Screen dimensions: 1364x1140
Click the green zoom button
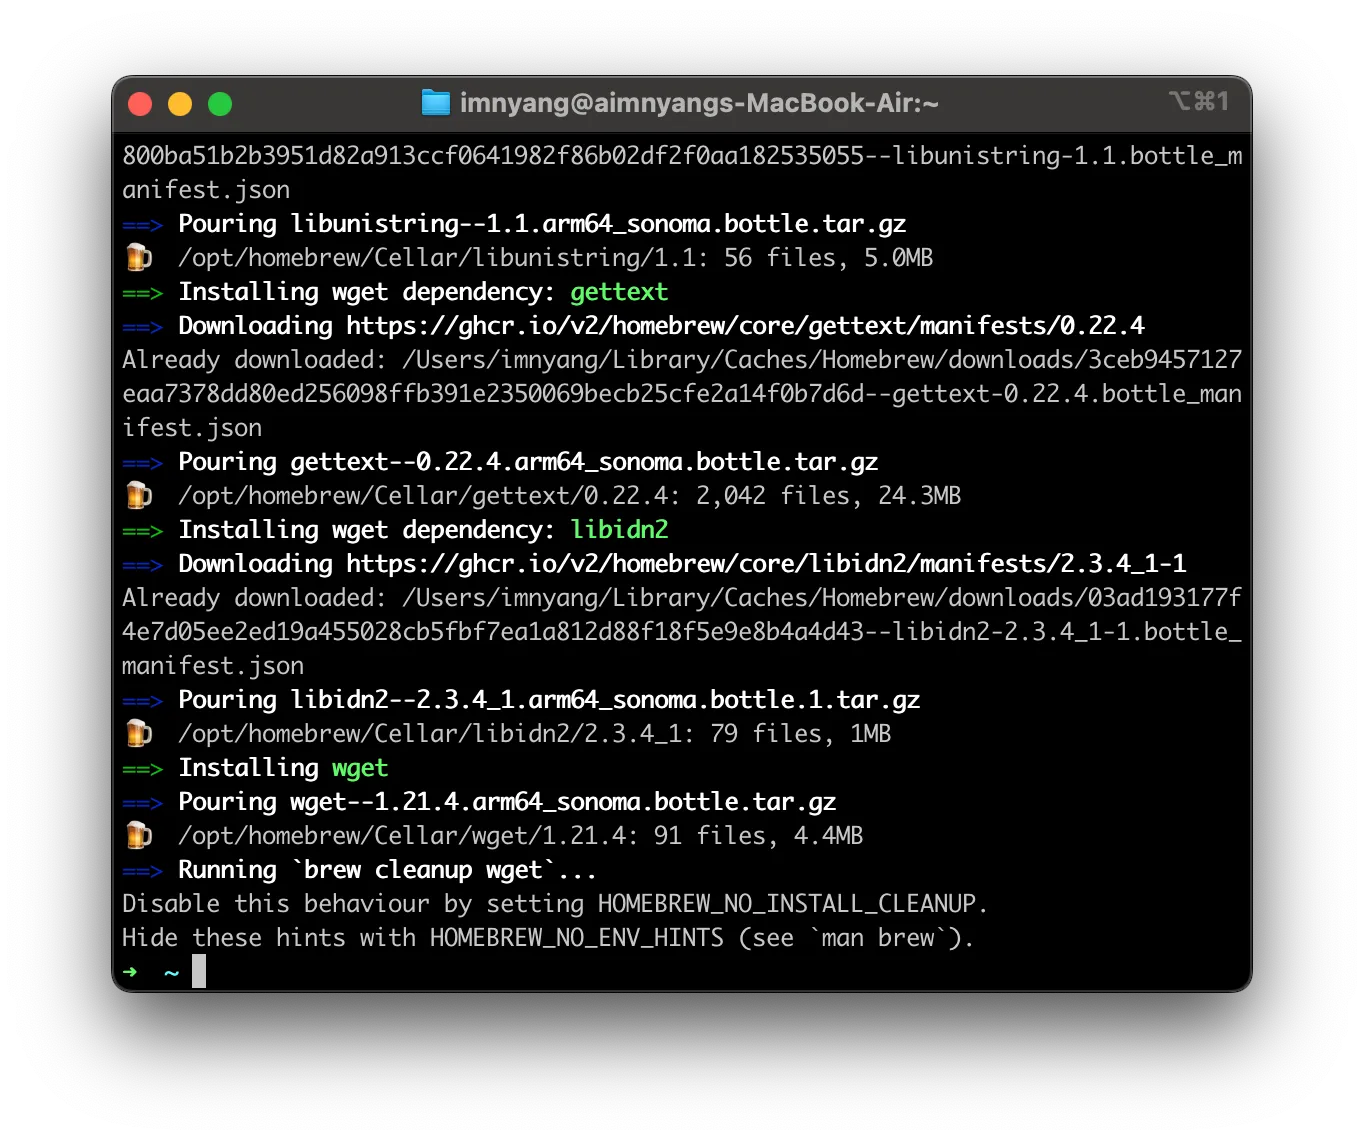pyautogui.click(x=220, y=104)
